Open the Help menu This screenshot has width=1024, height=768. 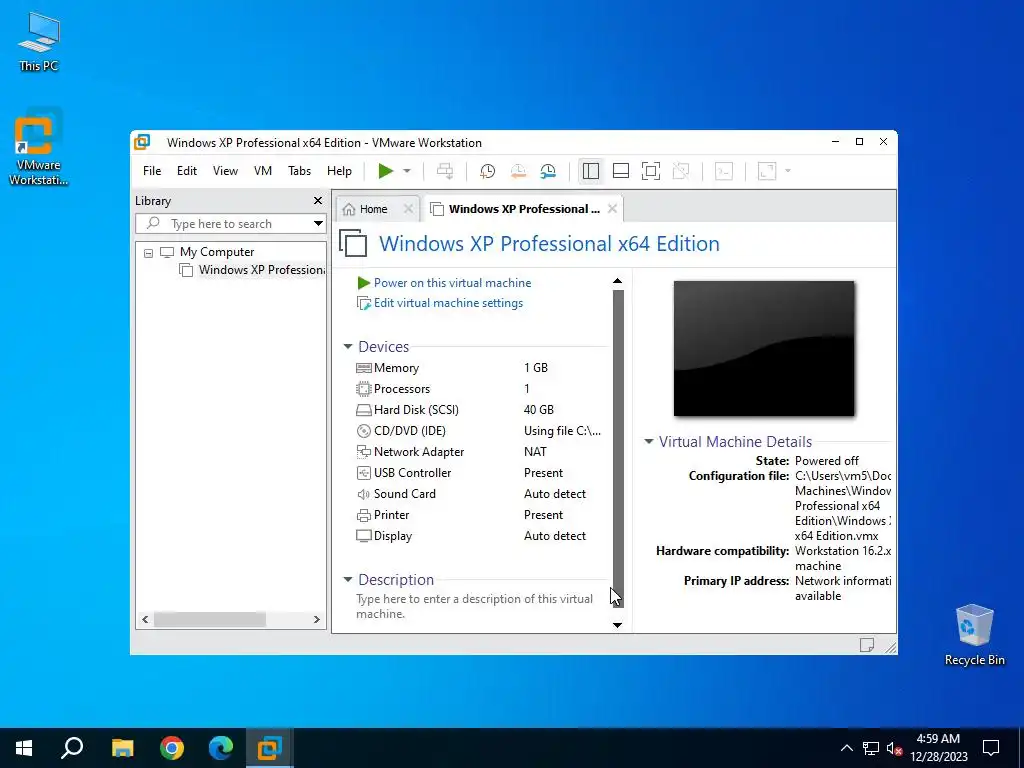339,170
